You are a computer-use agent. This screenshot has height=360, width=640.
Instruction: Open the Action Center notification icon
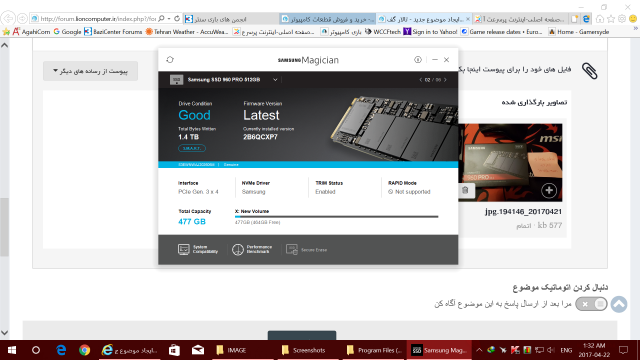(x=623, y=350)
